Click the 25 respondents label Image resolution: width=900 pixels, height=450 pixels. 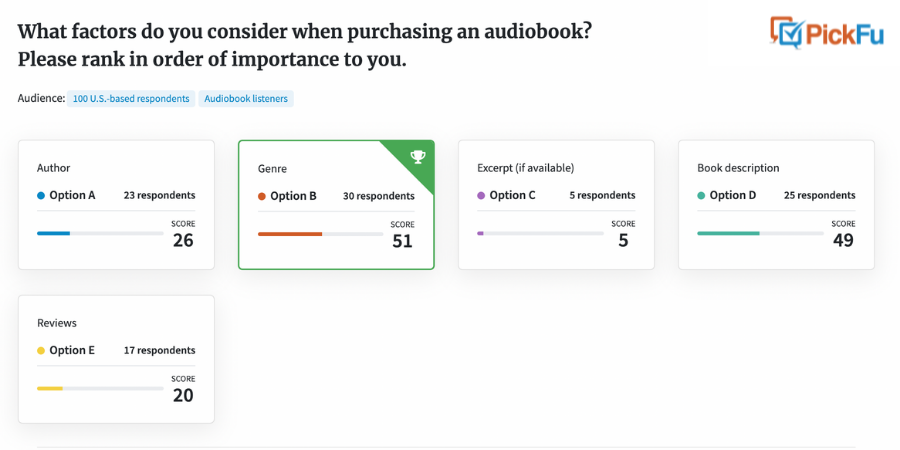pos(820,196)
